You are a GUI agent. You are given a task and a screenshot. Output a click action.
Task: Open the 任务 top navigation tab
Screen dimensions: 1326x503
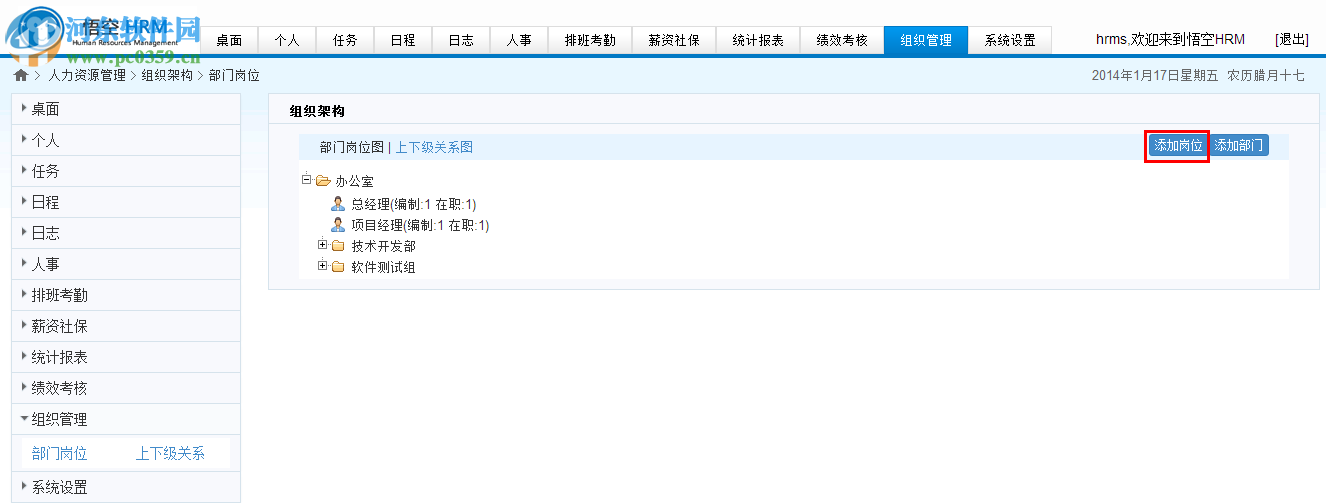(x=345, y=40)
